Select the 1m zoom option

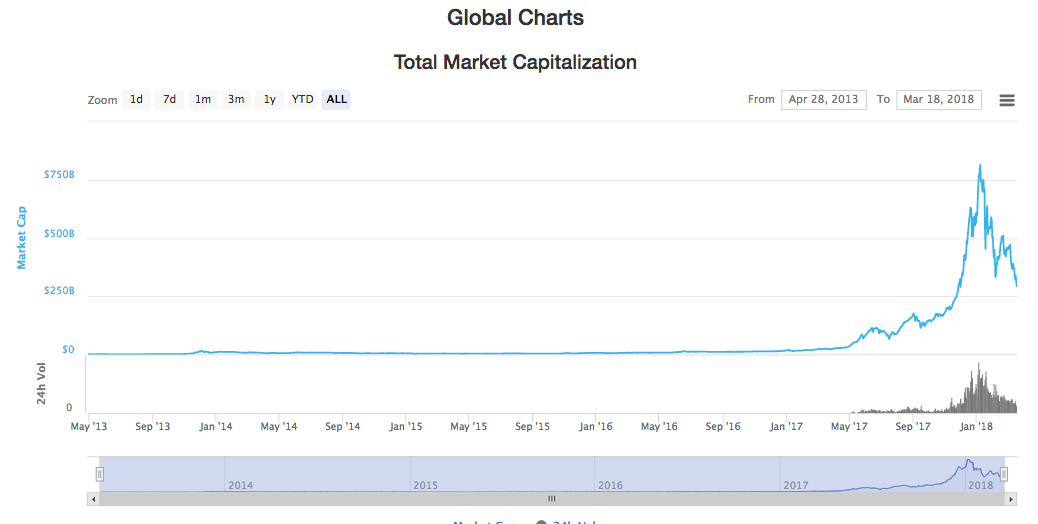pos(203,99)
